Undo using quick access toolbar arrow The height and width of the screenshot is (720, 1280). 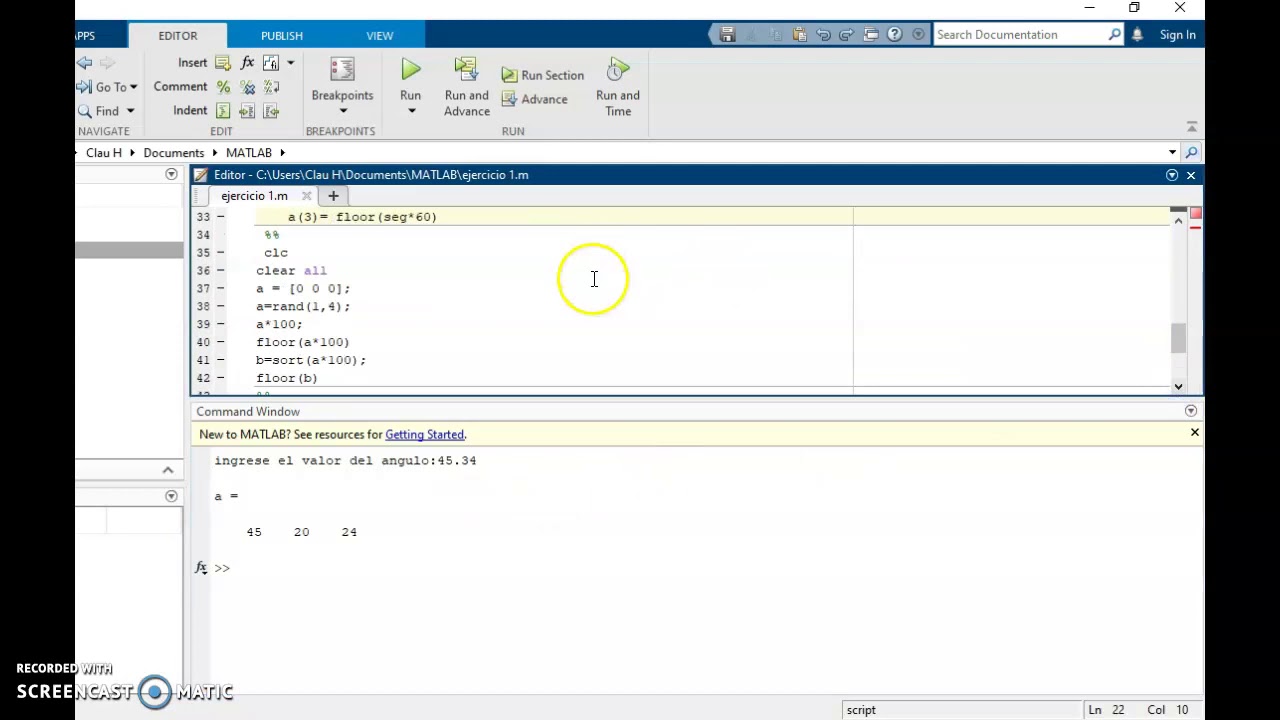(823, 35)
